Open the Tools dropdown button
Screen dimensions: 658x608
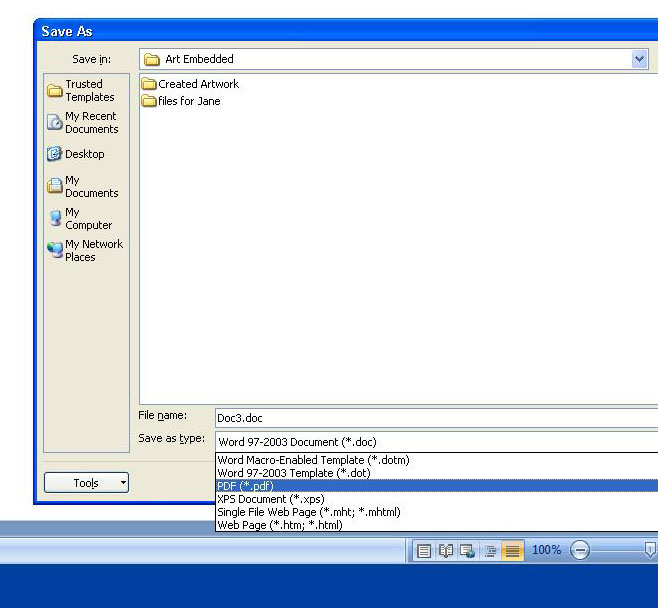[86, 483]
